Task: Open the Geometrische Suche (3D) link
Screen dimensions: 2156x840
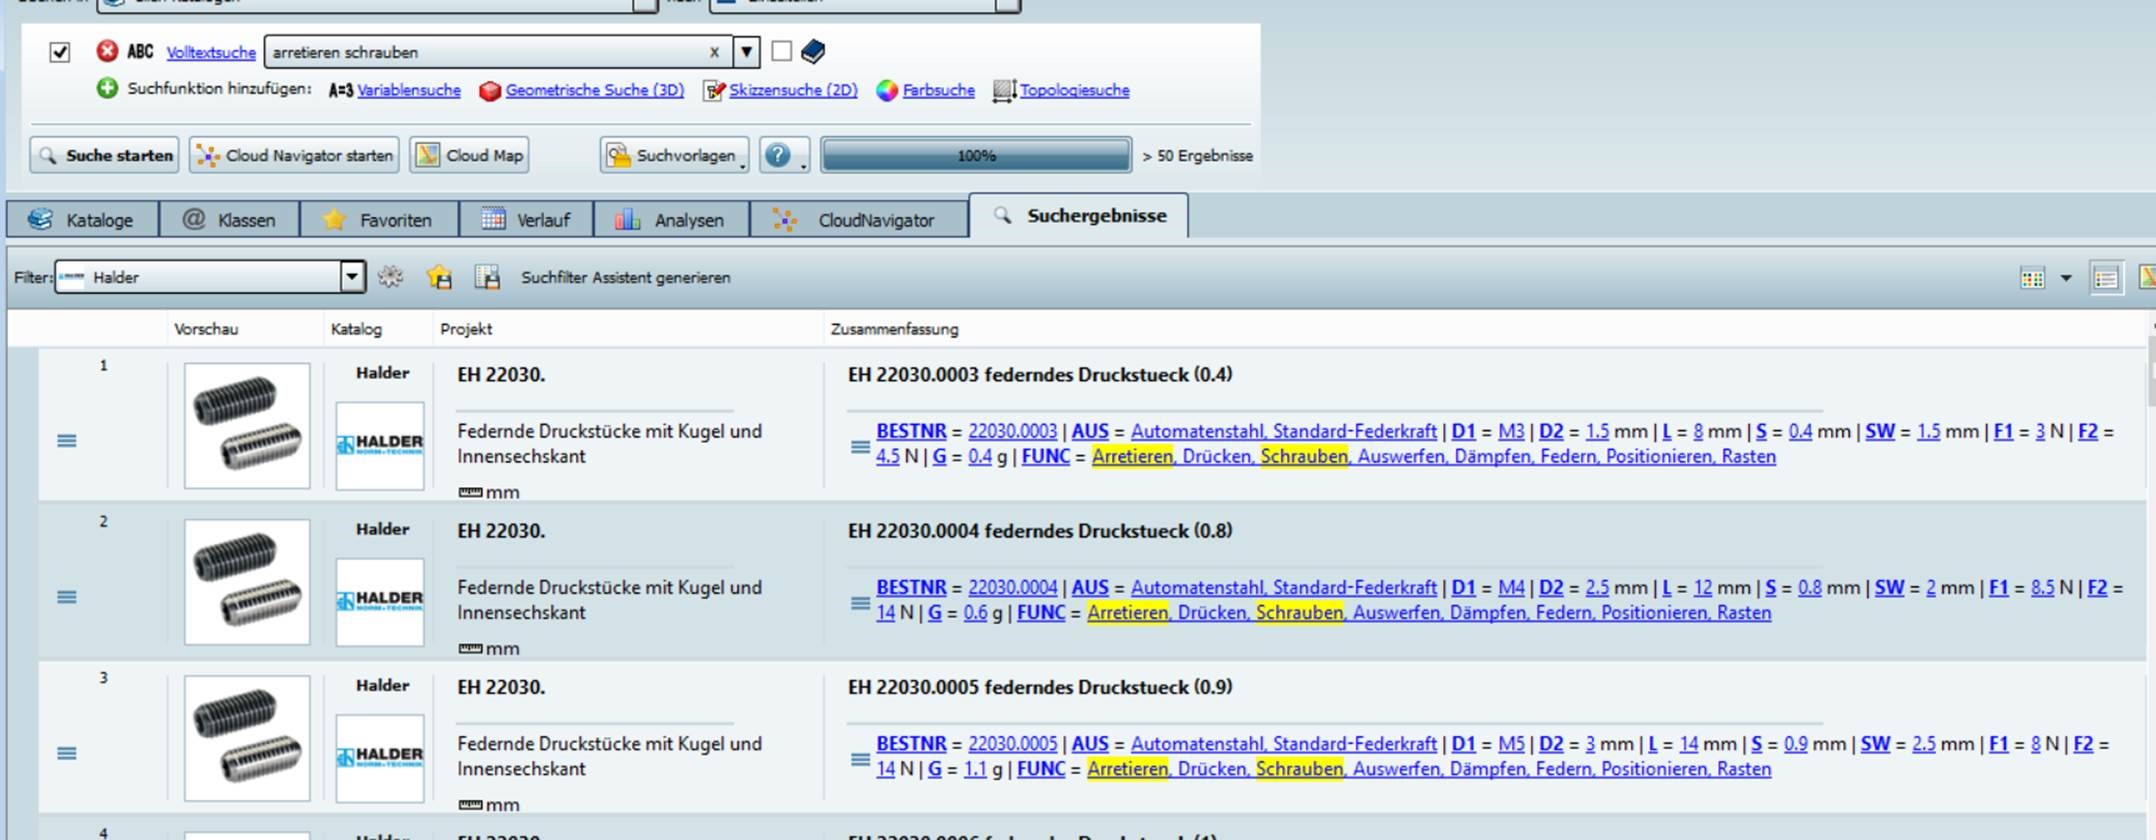Action: 594,90
